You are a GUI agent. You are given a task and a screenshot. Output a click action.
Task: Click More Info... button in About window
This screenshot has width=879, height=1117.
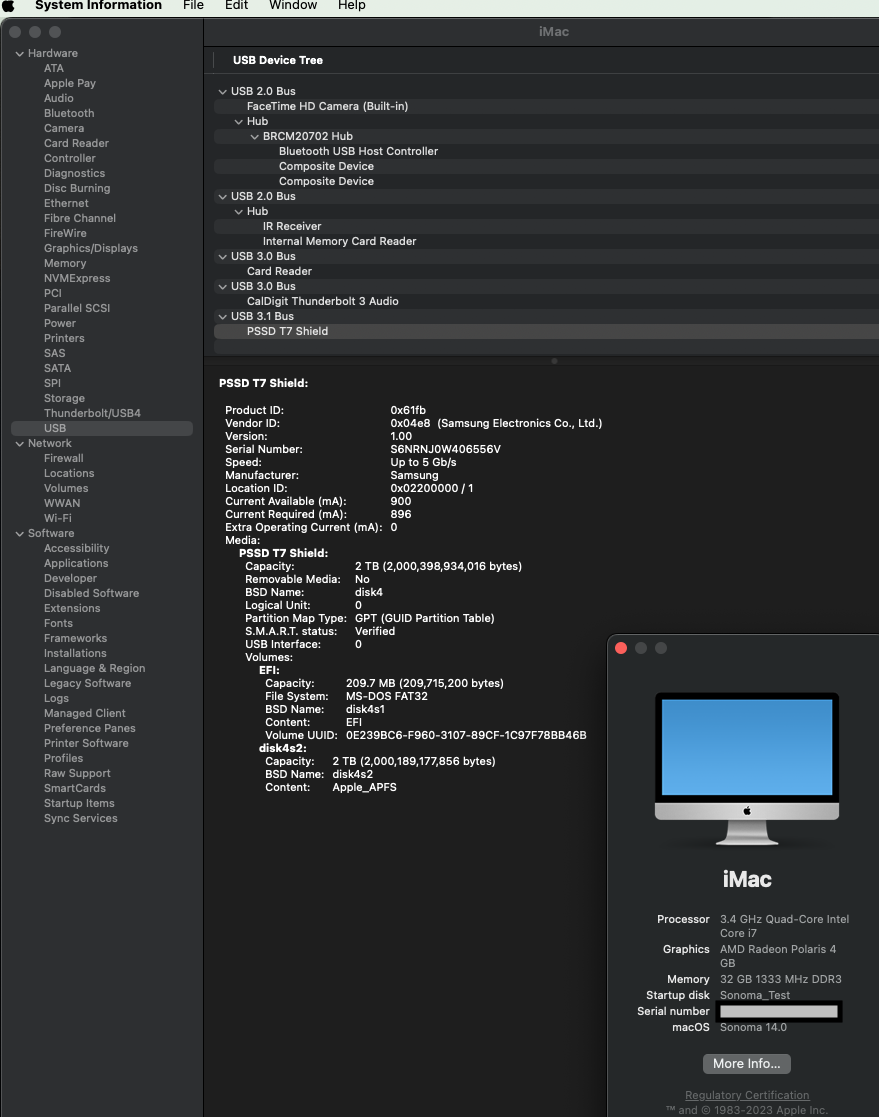pos(747,1064)
